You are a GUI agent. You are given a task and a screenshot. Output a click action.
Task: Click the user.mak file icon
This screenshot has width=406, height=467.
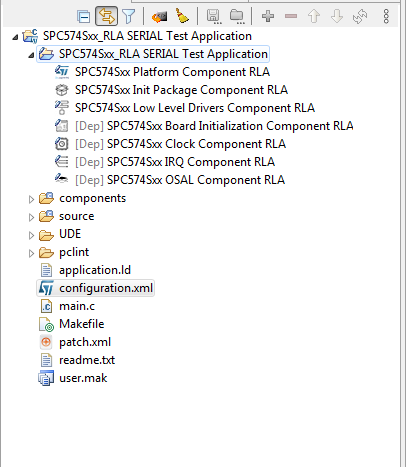(x=46, y=378)
